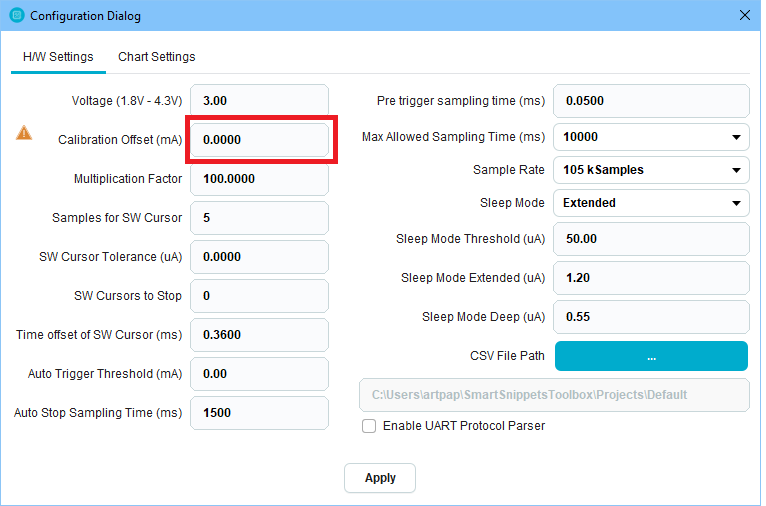766x506 pixels.
Task: Focus the Sleep Mode Deep (uA) field
Action: (x=651, y=317)
